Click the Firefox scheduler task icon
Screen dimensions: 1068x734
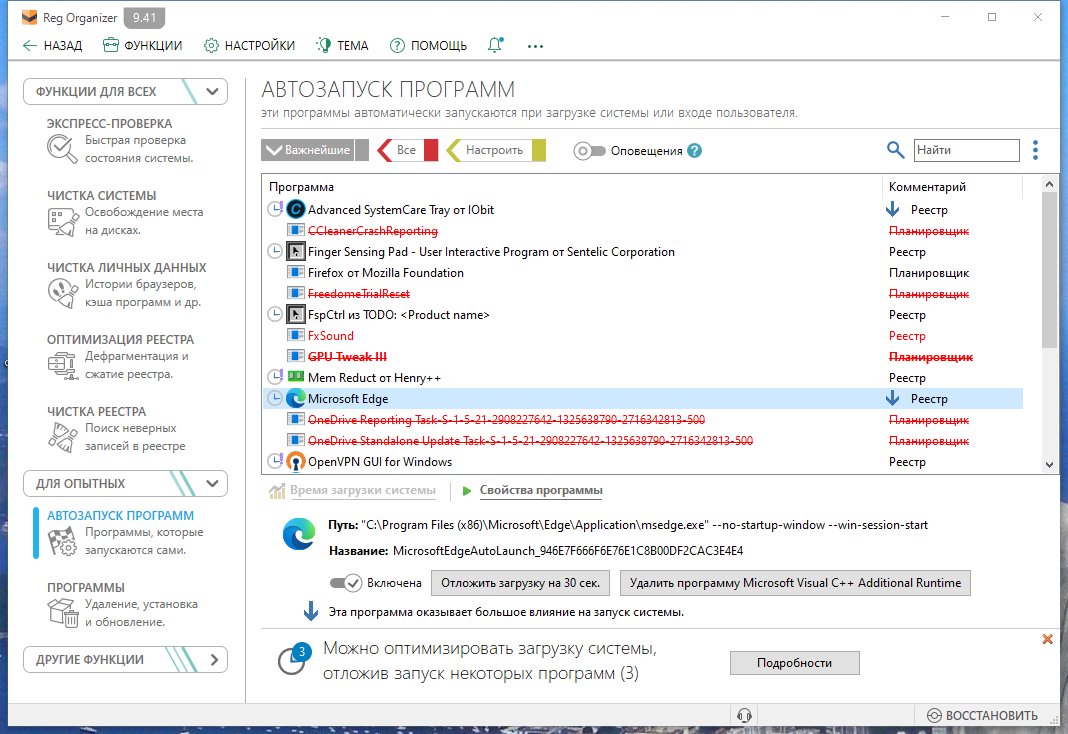(295, 272)
